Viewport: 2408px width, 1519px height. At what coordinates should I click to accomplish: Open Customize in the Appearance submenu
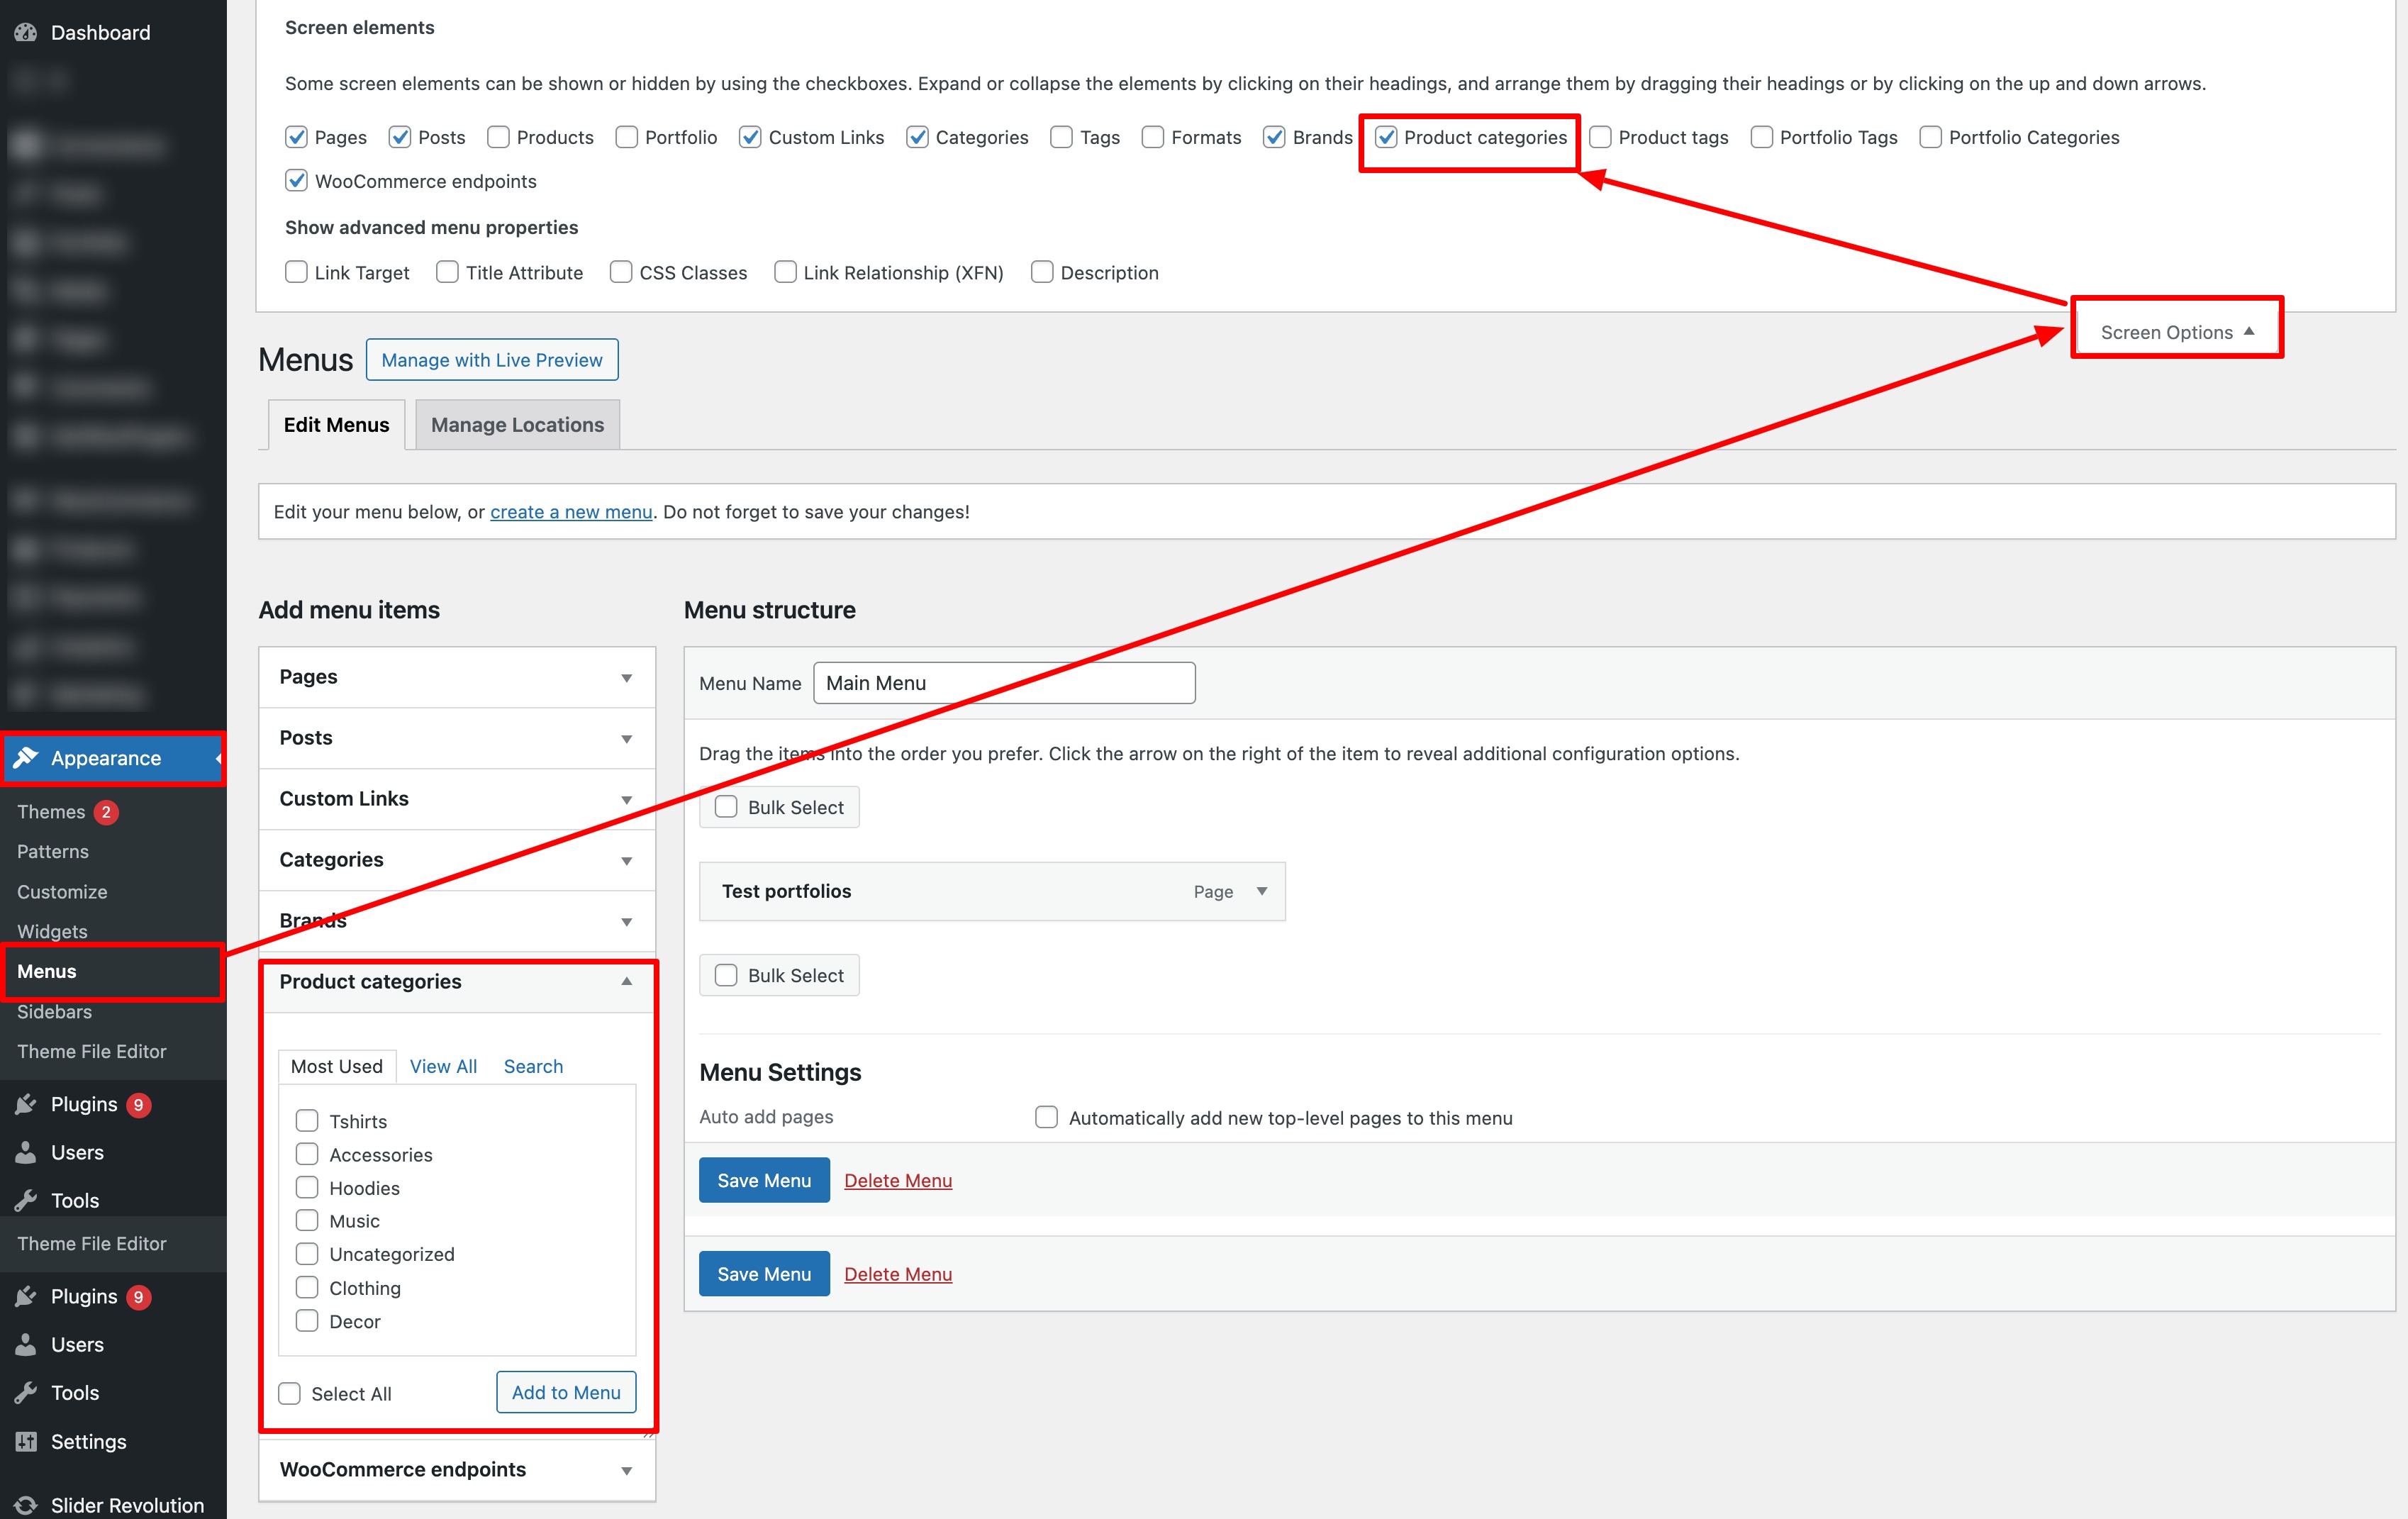point(62,892)
